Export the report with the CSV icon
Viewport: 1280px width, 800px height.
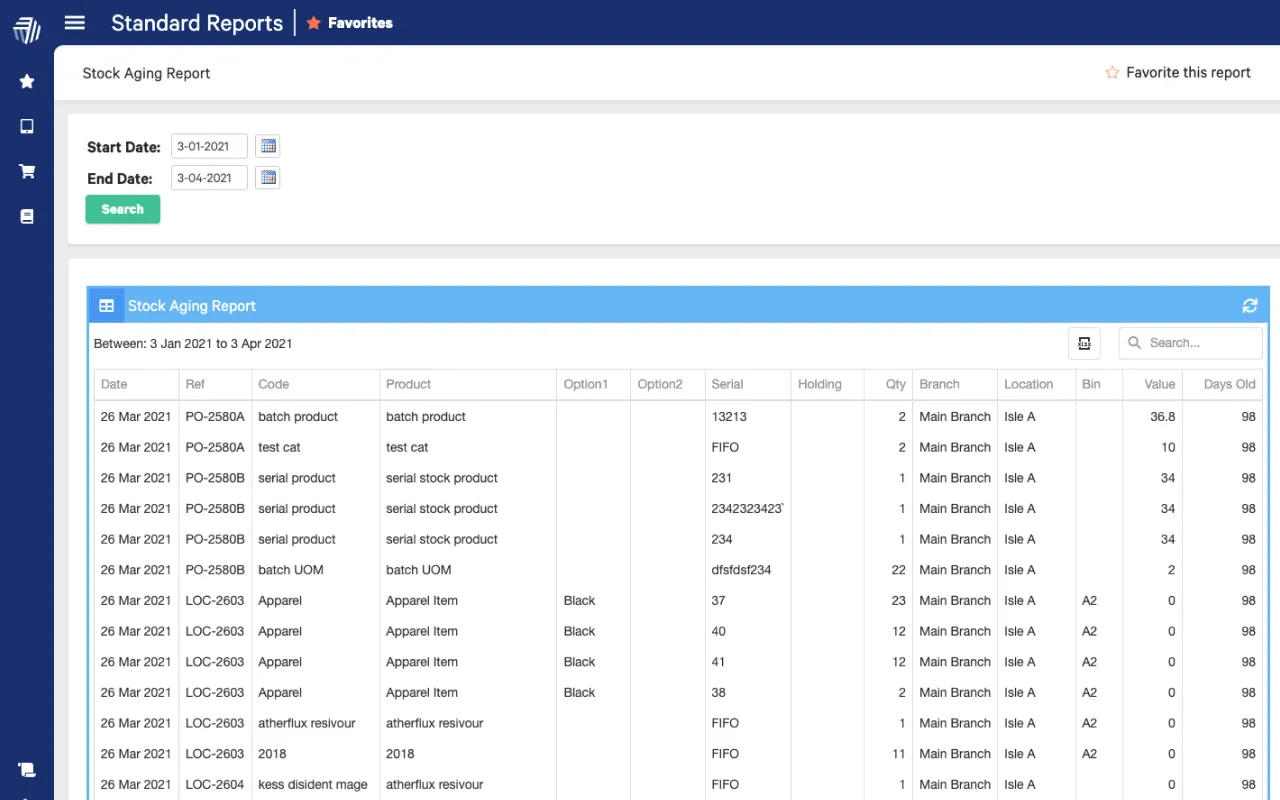[1084, 343]
